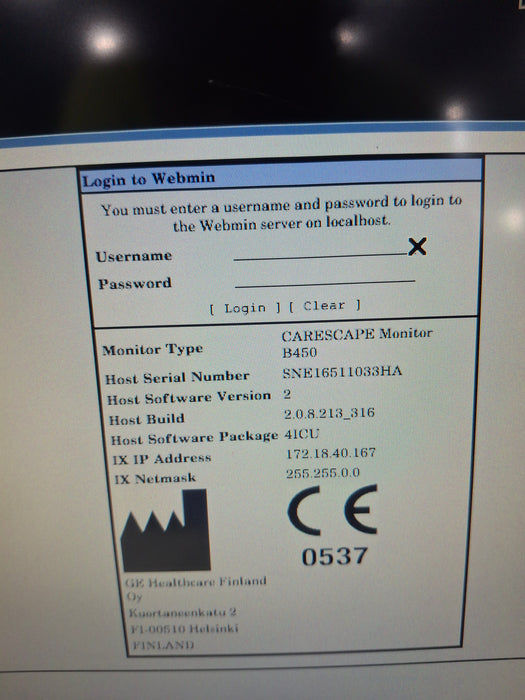
Task: Click the 'IX IP Address' label
Action: [162, 459]
